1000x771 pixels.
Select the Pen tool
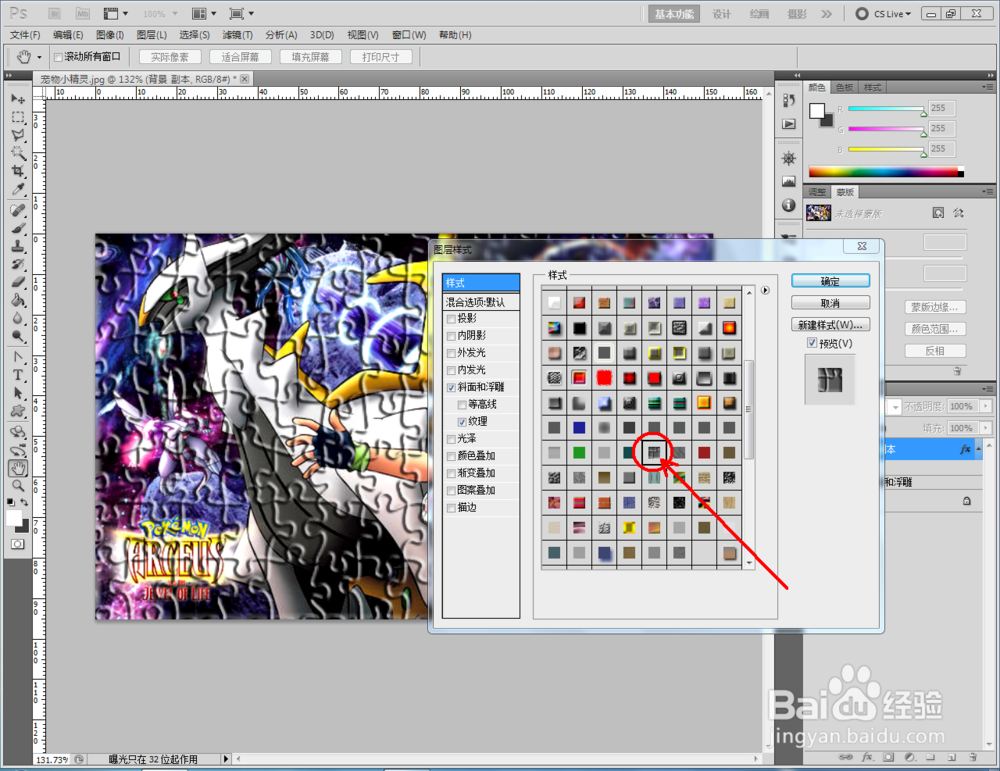coord(18,357)
